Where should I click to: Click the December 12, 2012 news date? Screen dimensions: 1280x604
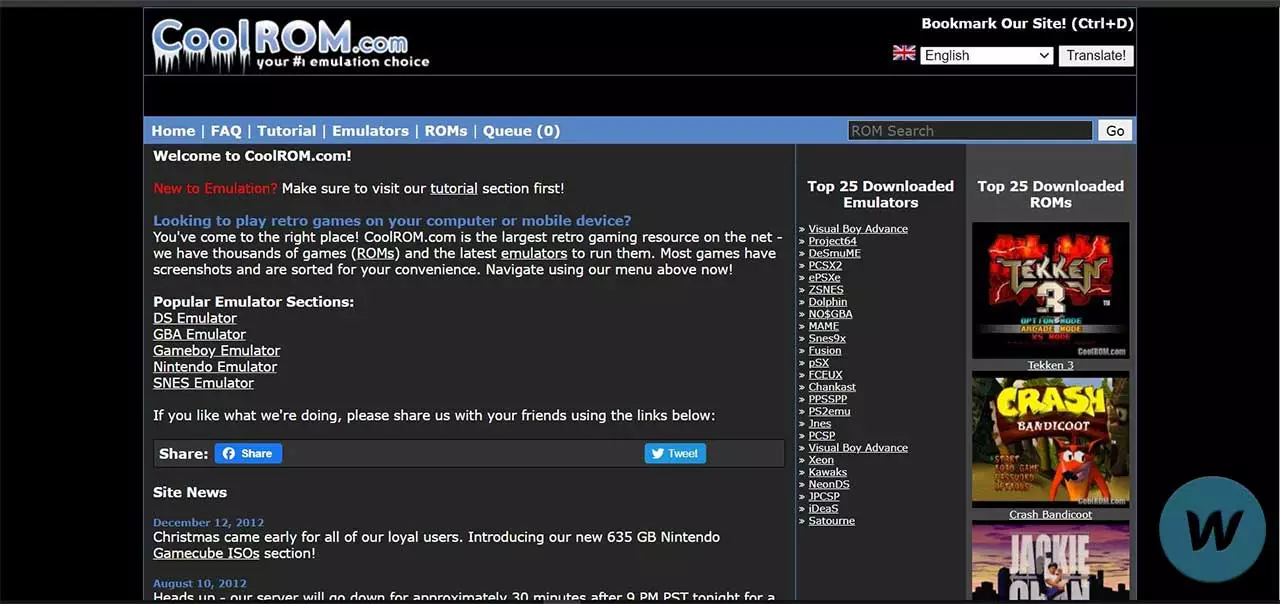click(x=208, y=522)
